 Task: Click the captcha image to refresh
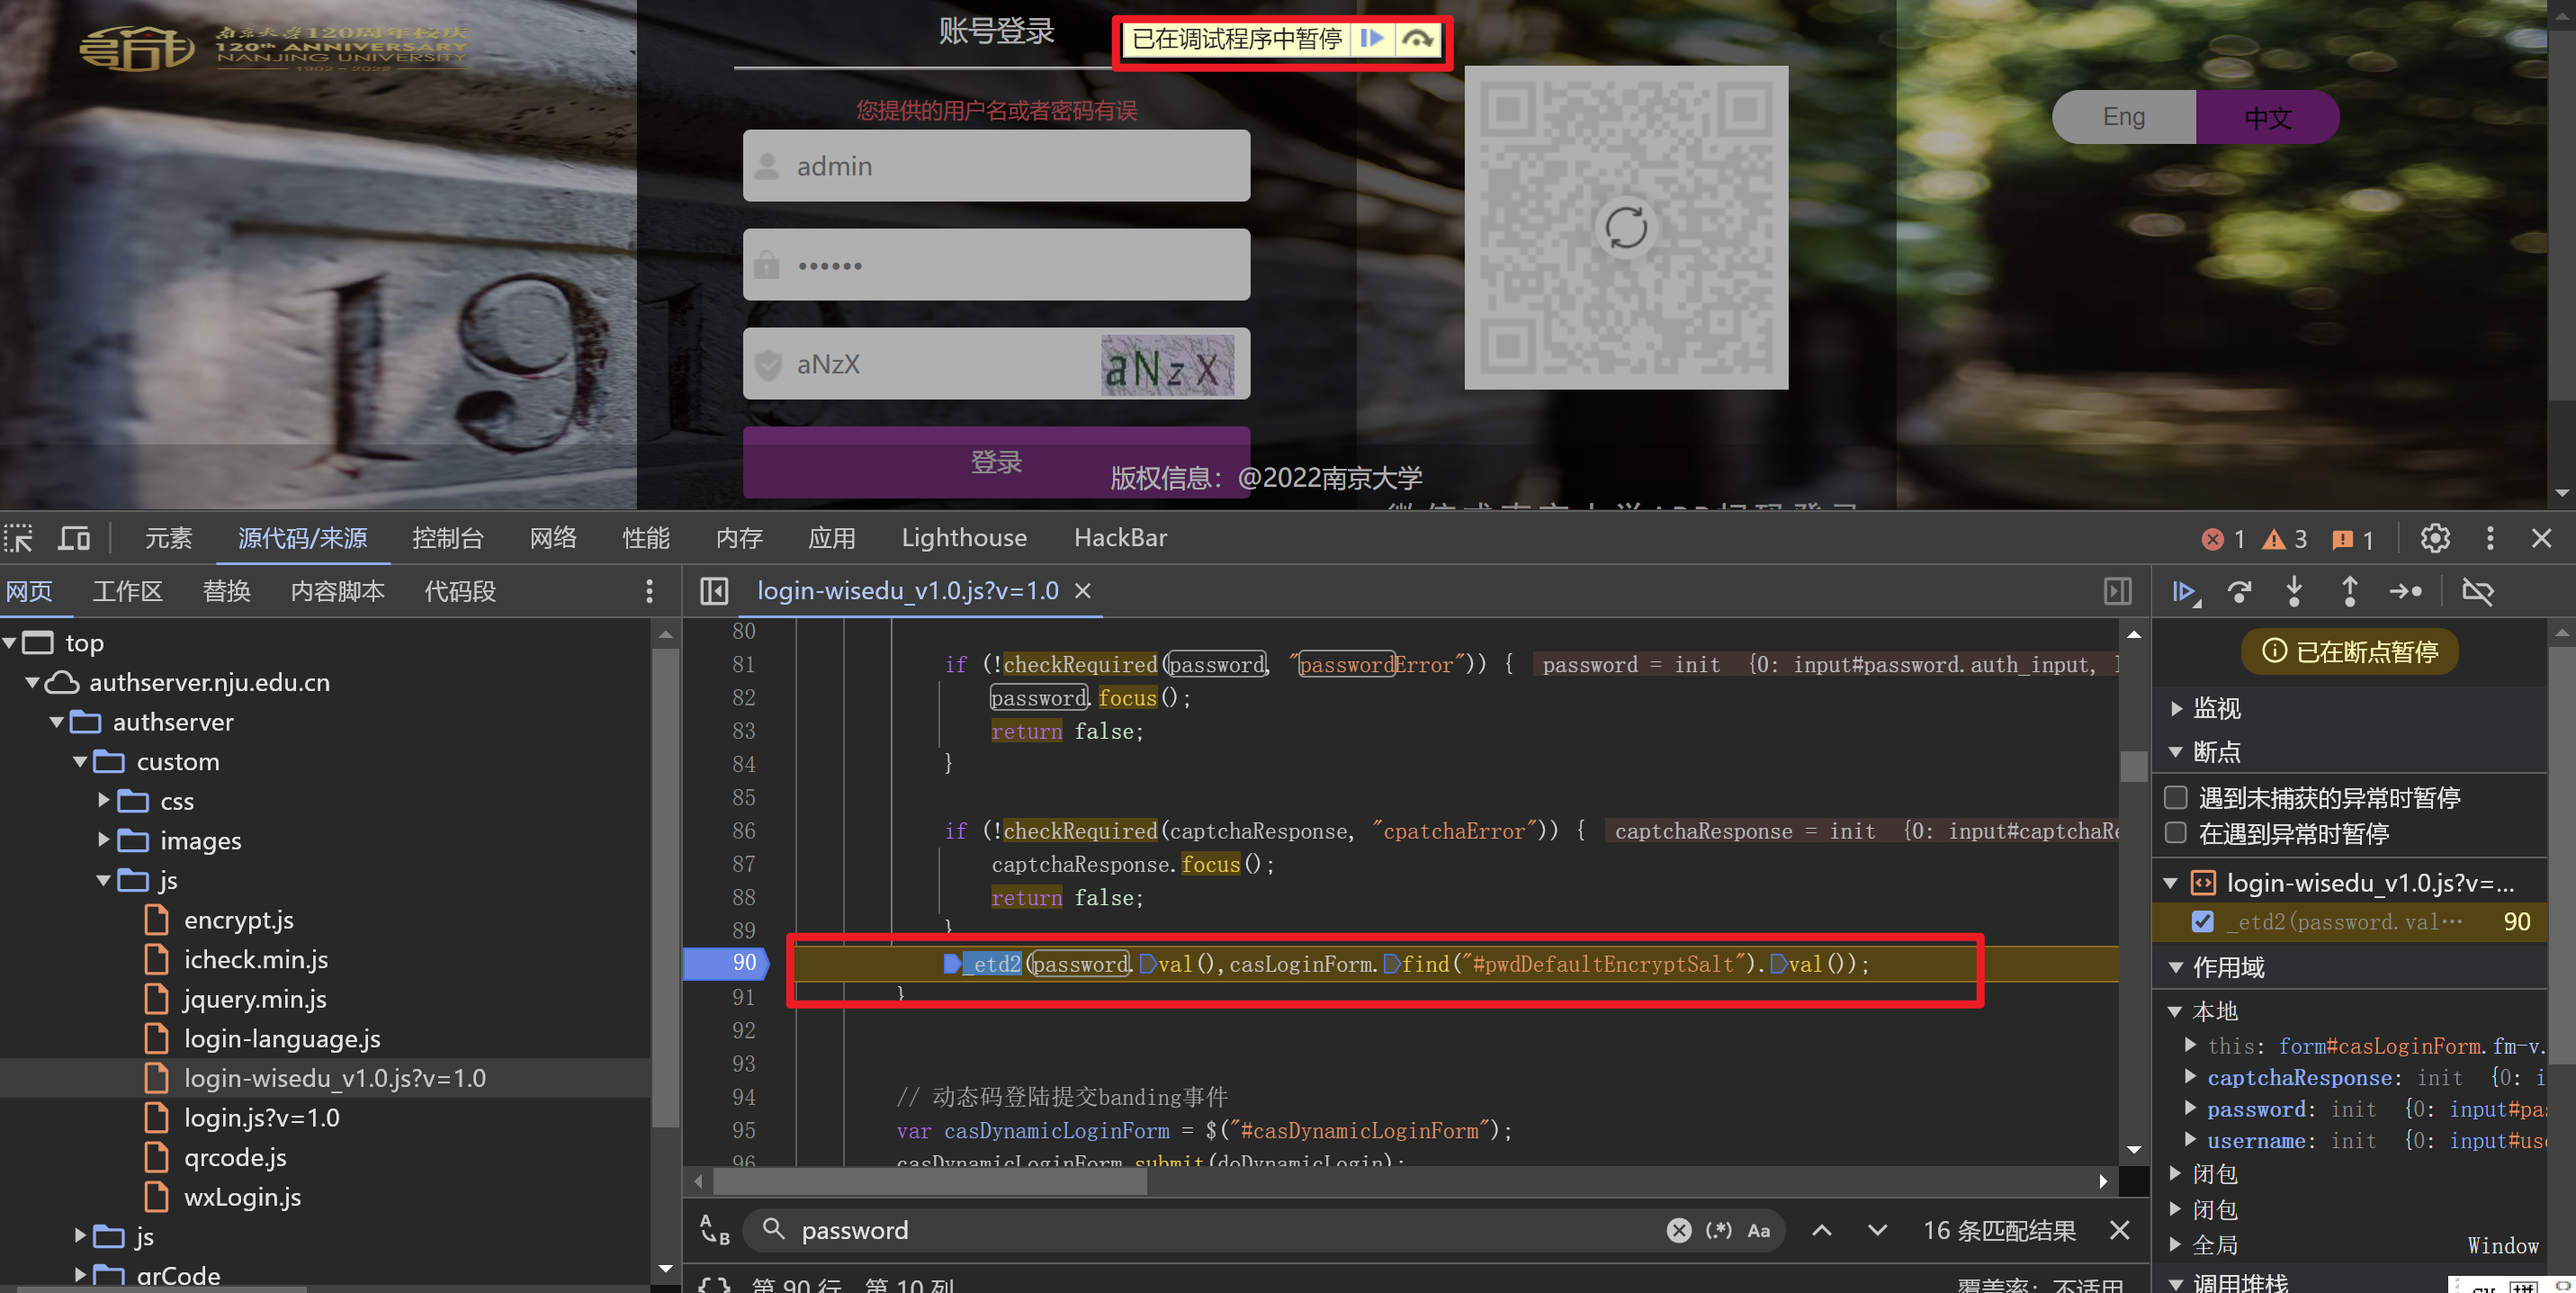pyautogui.click(x=1167, y=365)
